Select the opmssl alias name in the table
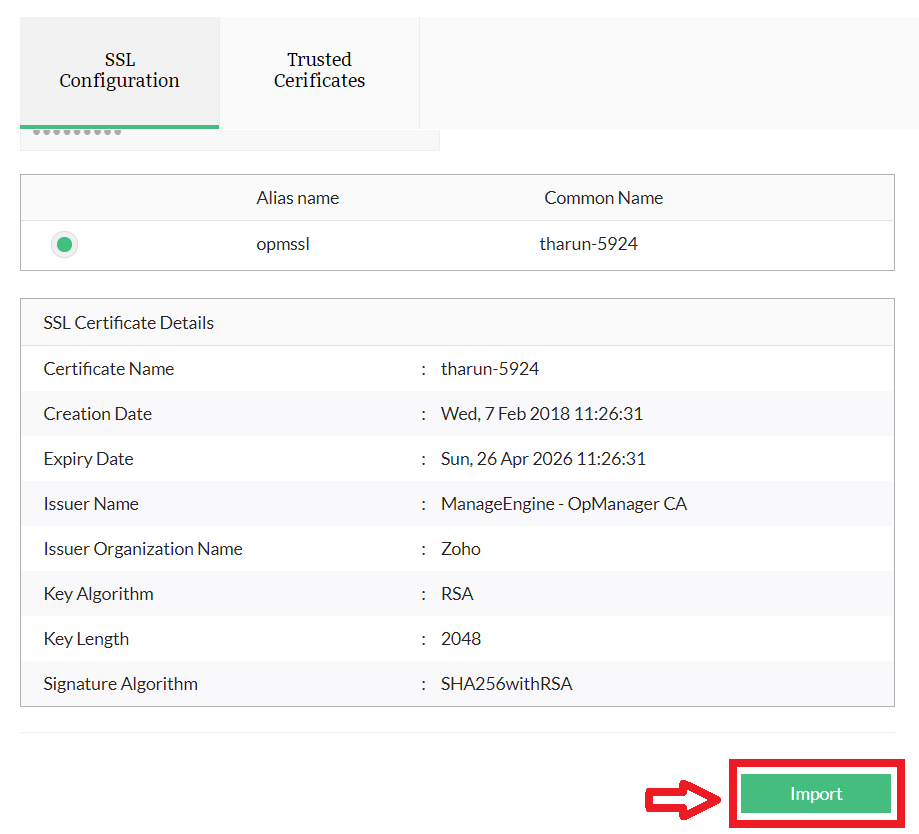919x834 pixels. tap(283, 244)
